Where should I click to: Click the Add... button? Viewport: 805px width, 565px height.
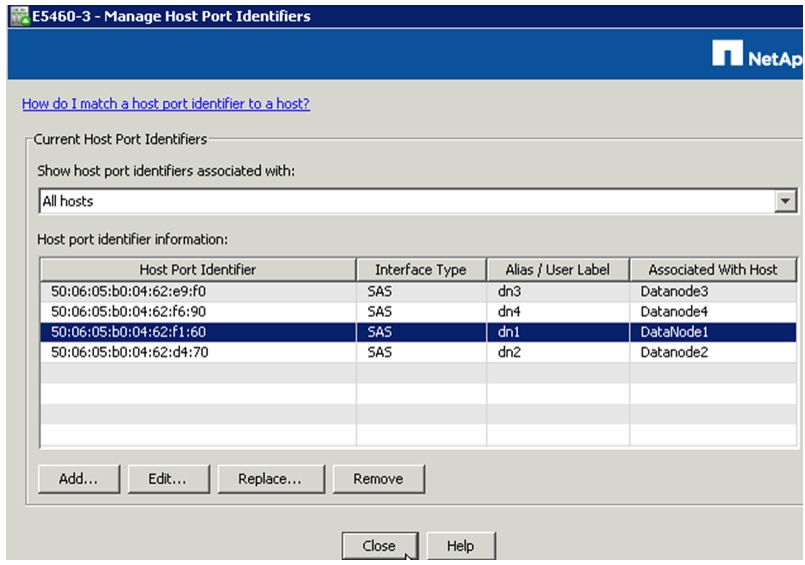(79, 479)
